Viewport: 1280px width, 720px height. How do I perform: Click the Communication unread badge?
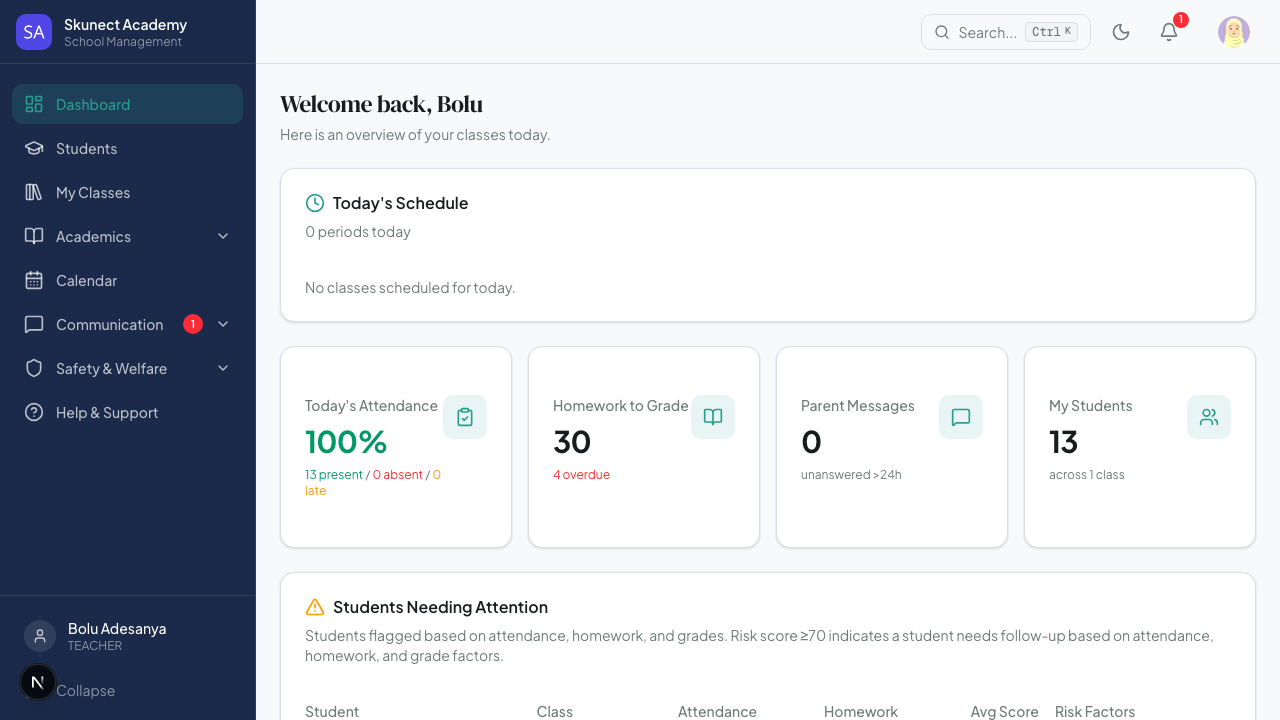[193, 324]
